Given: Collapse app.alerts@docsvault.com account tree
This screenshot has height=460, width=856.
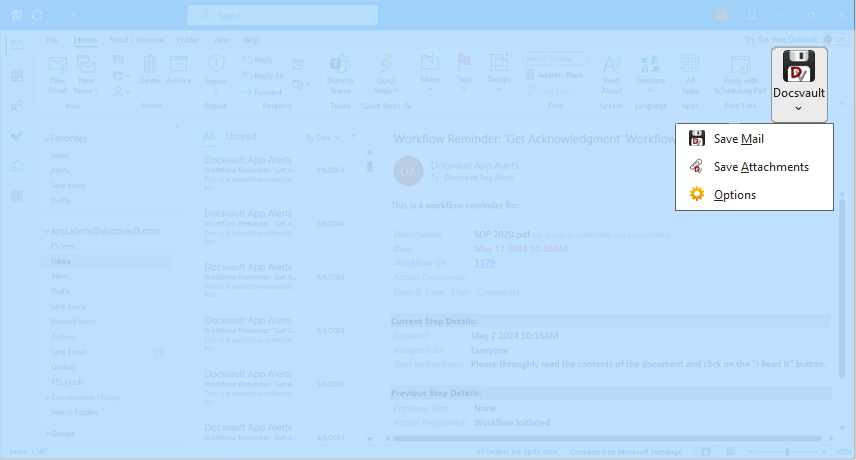Looking at the screenshot, I should pos(46,231).
